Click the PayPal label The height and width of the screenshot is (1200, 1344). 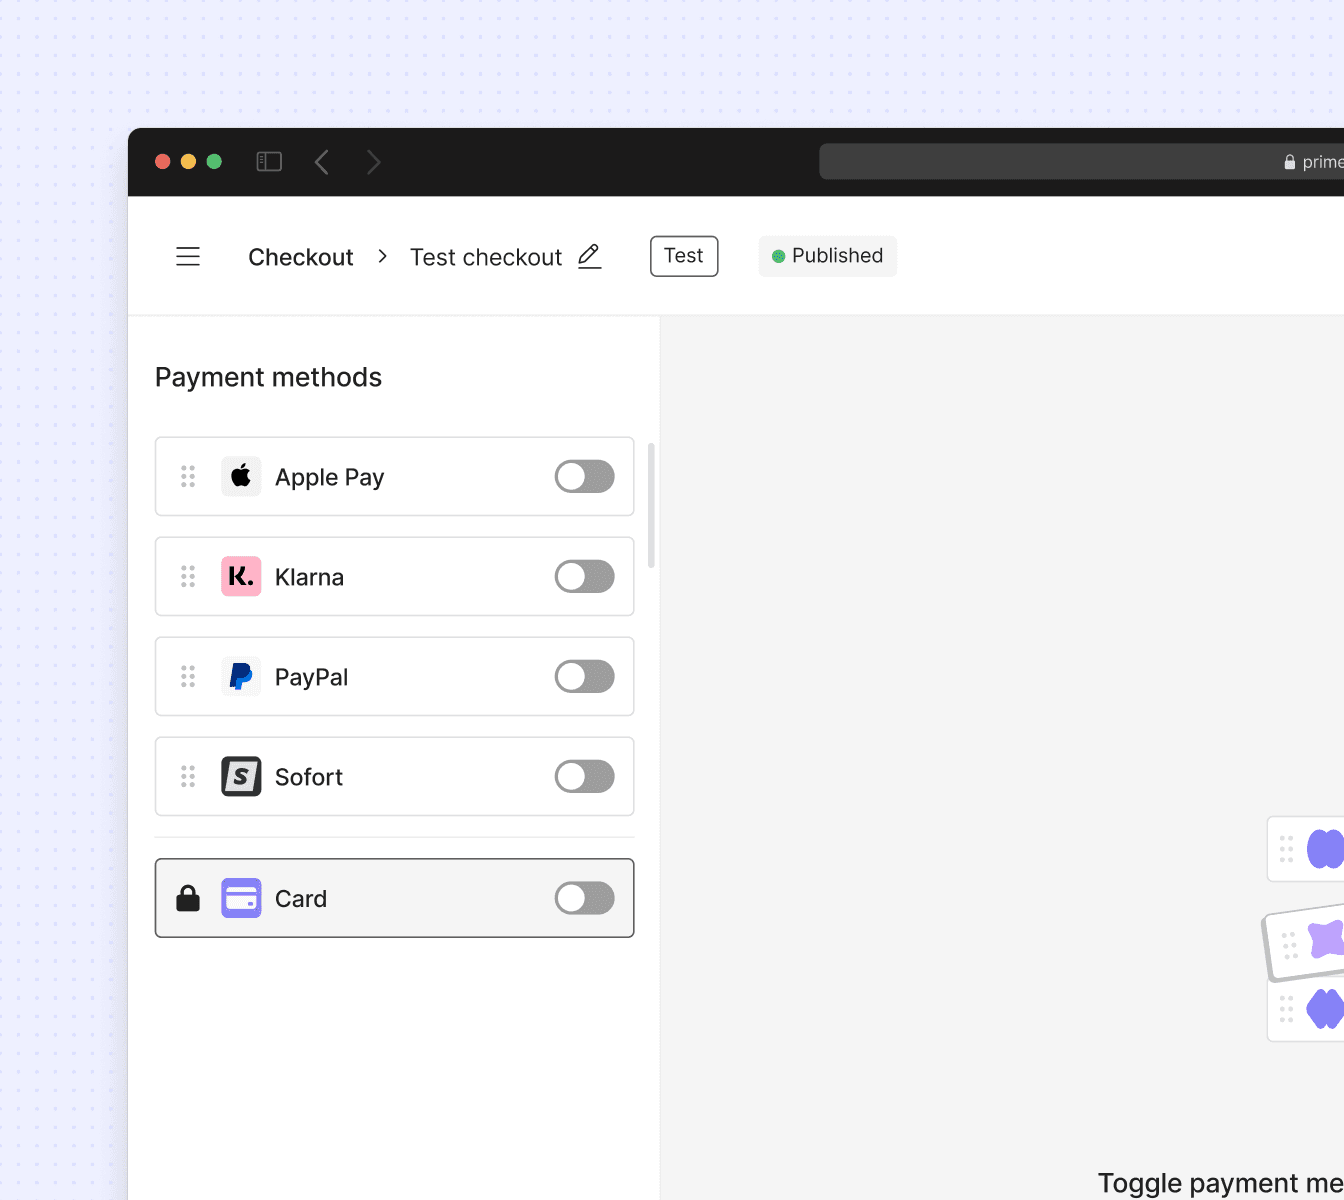312,677
